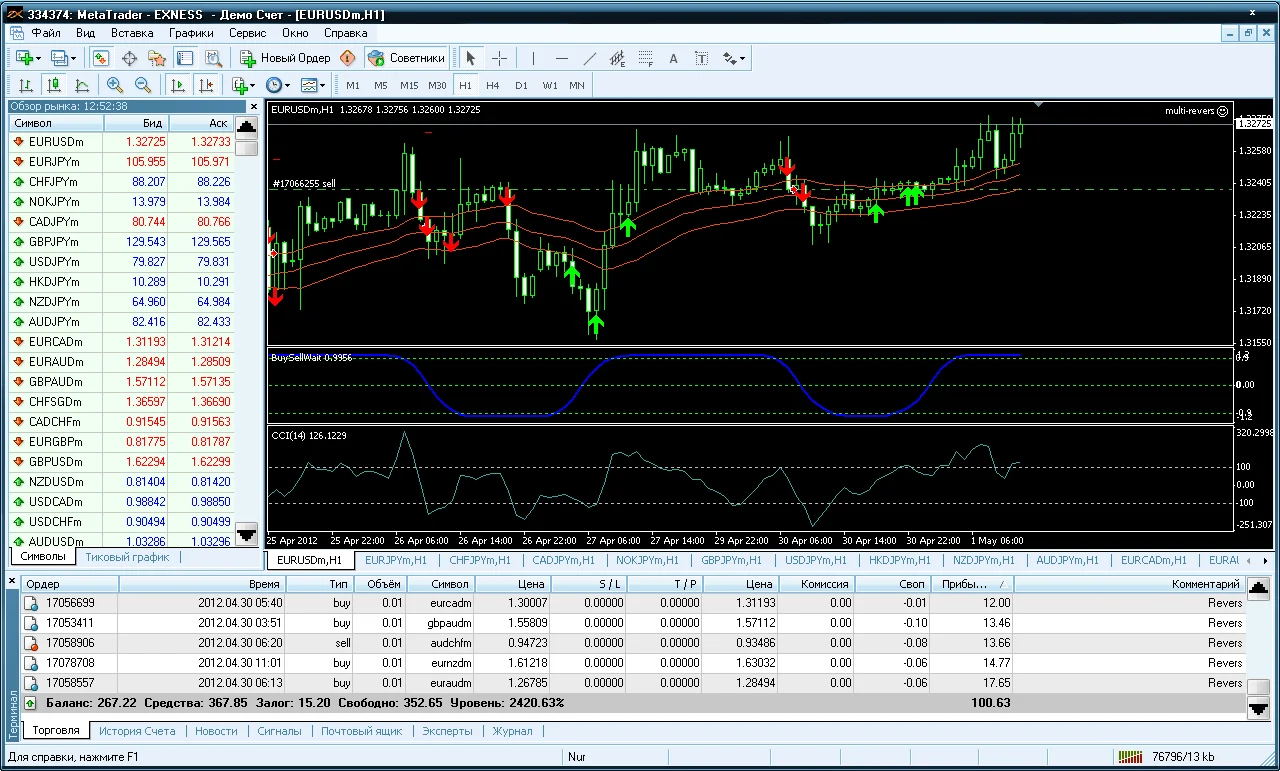Toggle chart auto-scroll button
1280x771 pixels.
pos(179,85)
